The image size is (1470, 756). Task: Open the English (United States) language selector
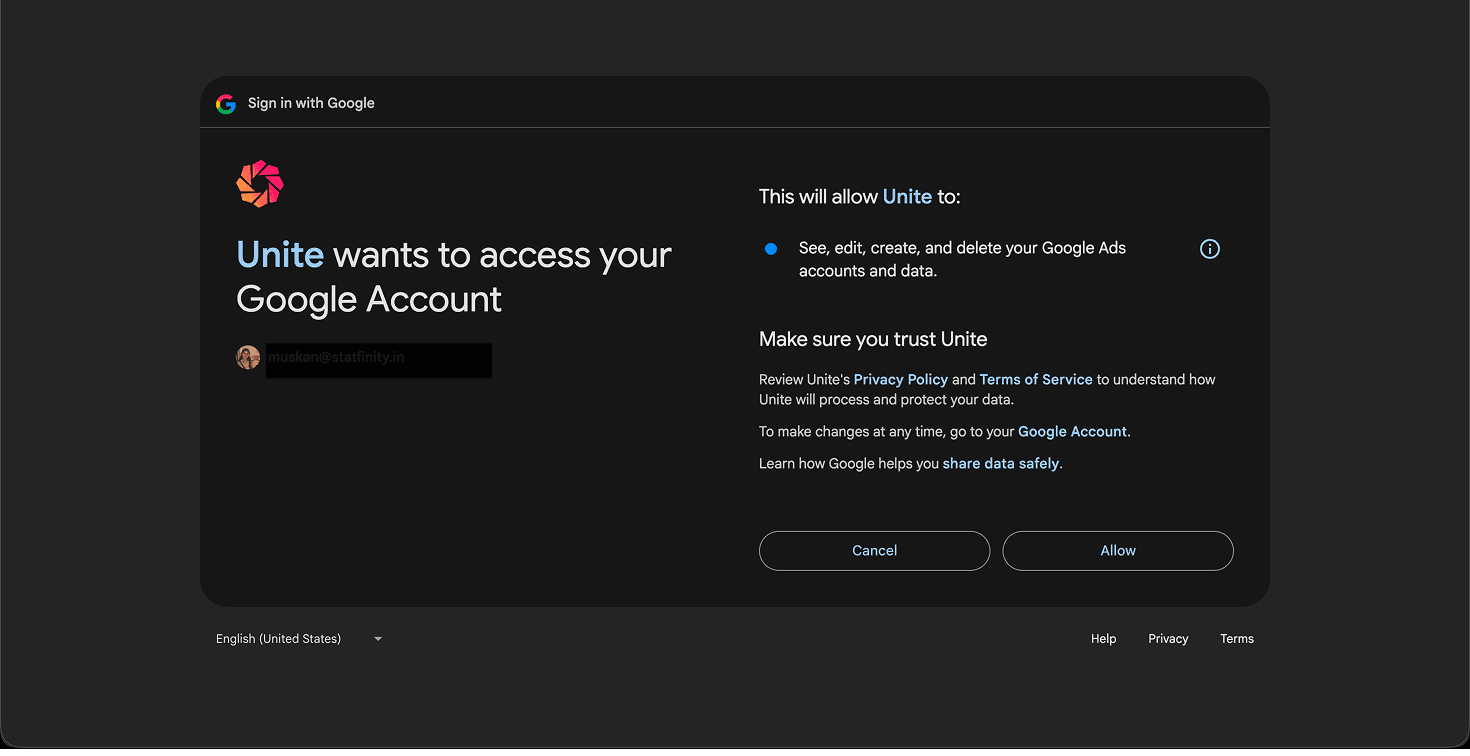[x=299, y=639]
